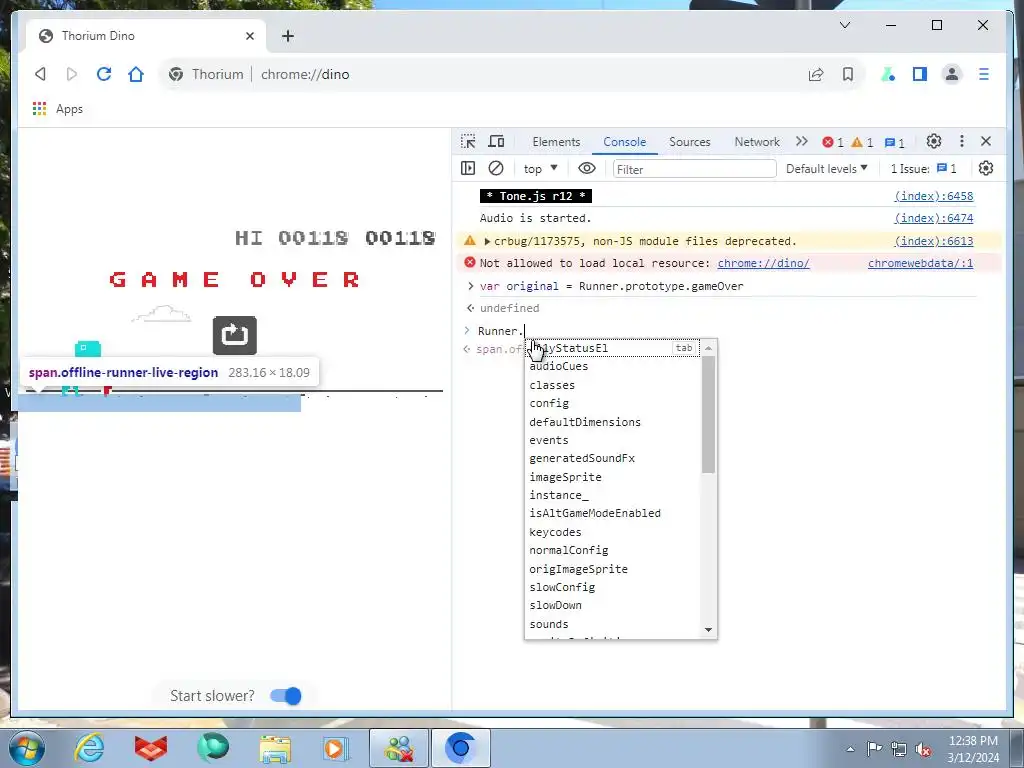Click the yellow warning count badge

[862, 142]
